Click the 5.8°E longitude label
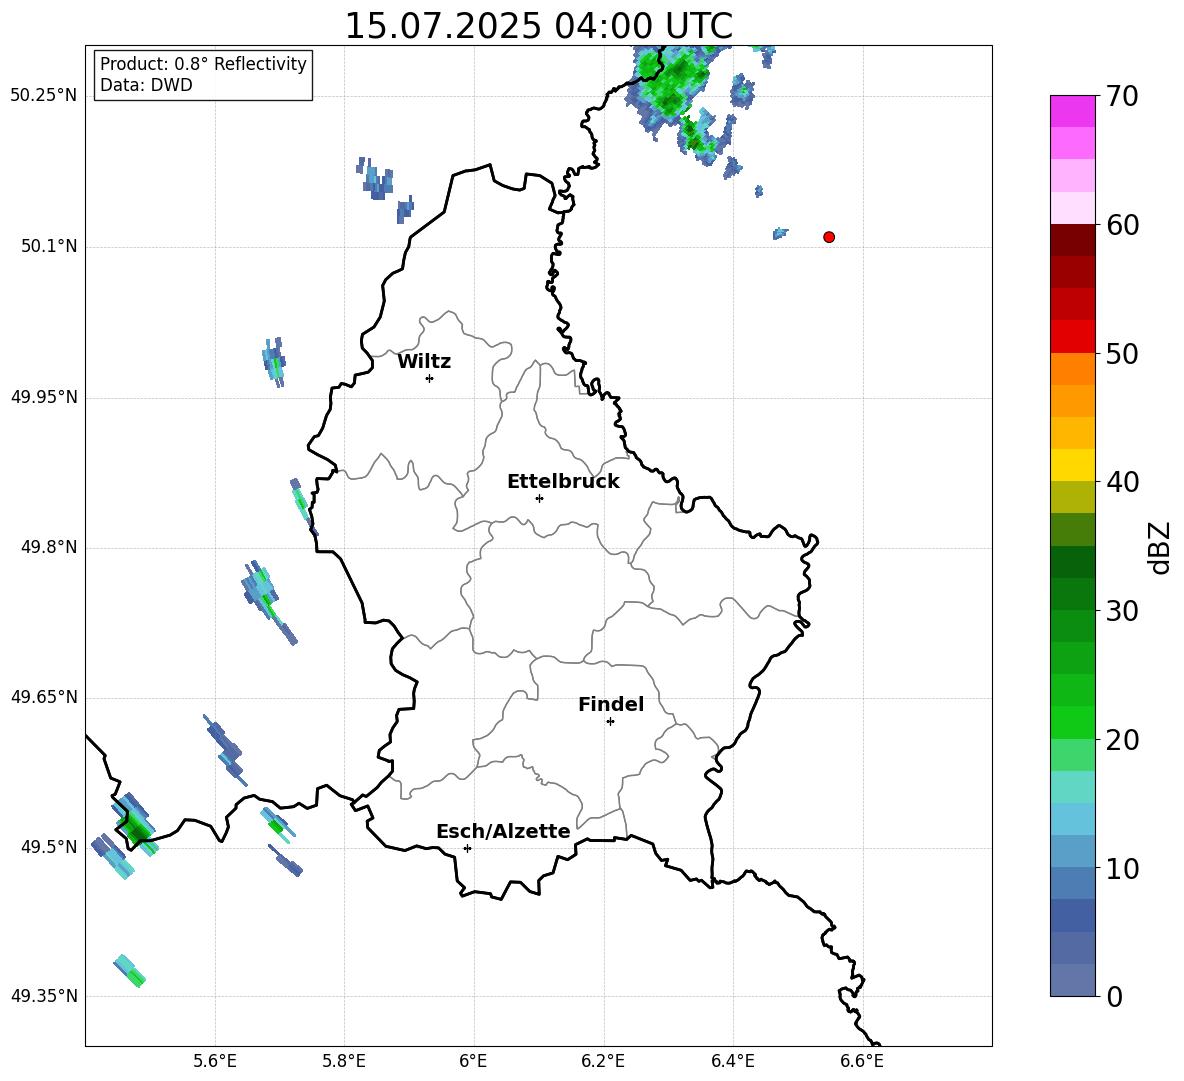The image size is (1184, 1081). (x=344, y=1061)
